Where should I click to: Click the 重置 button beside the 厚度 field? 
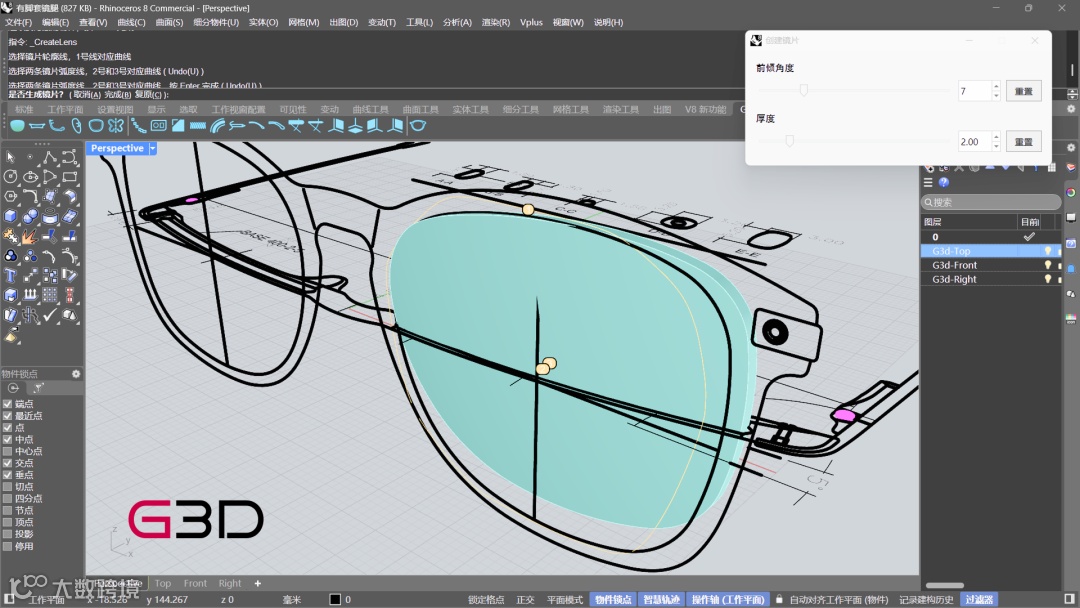[x=1023, y=142]
